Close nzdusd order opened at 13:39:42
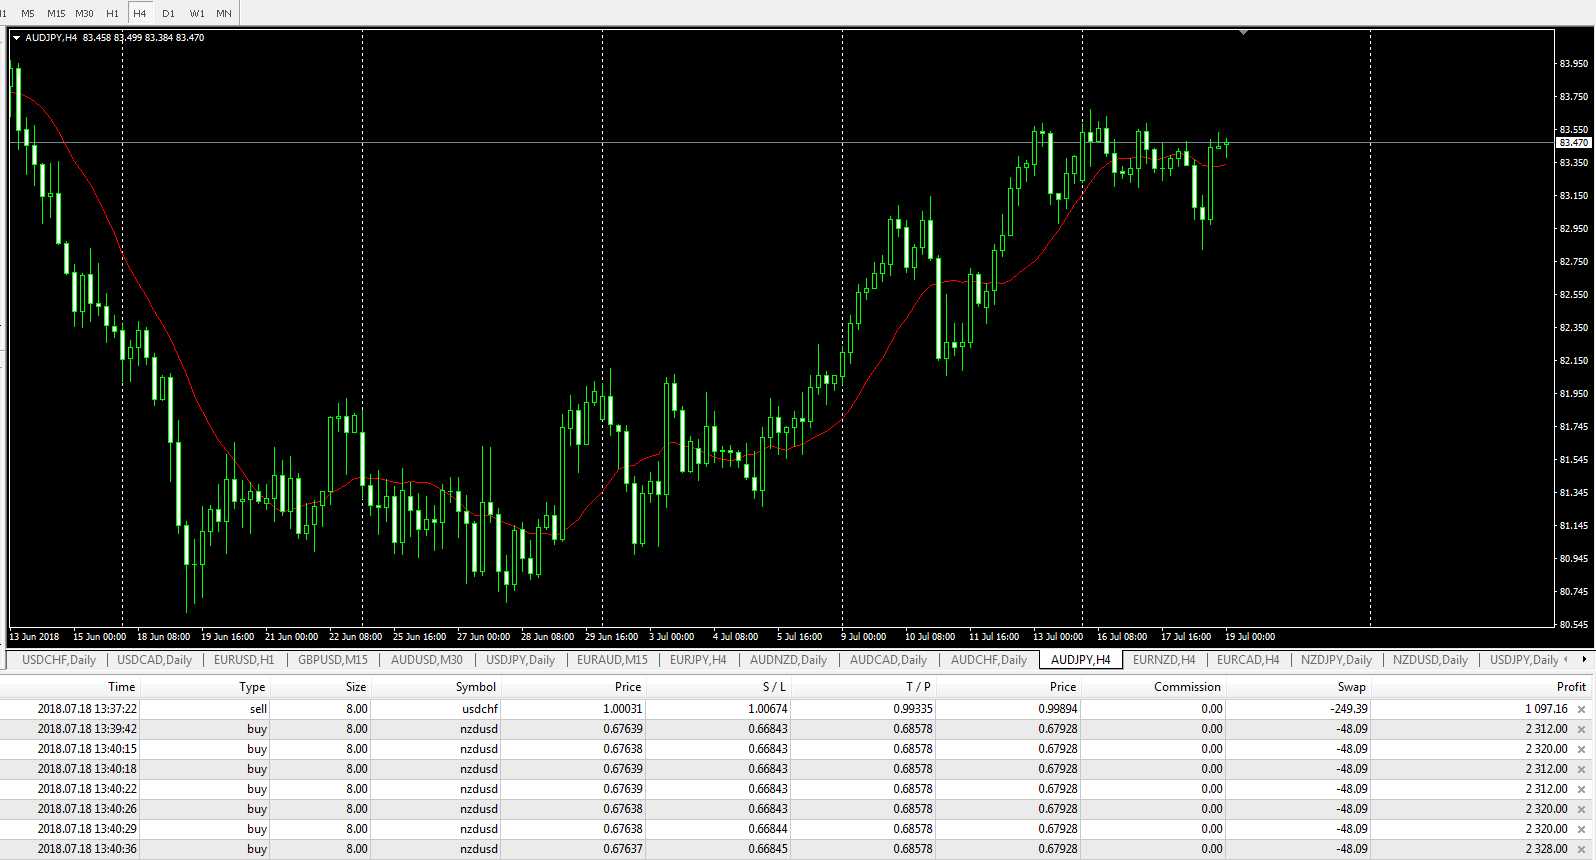 tap(1581, 729)
